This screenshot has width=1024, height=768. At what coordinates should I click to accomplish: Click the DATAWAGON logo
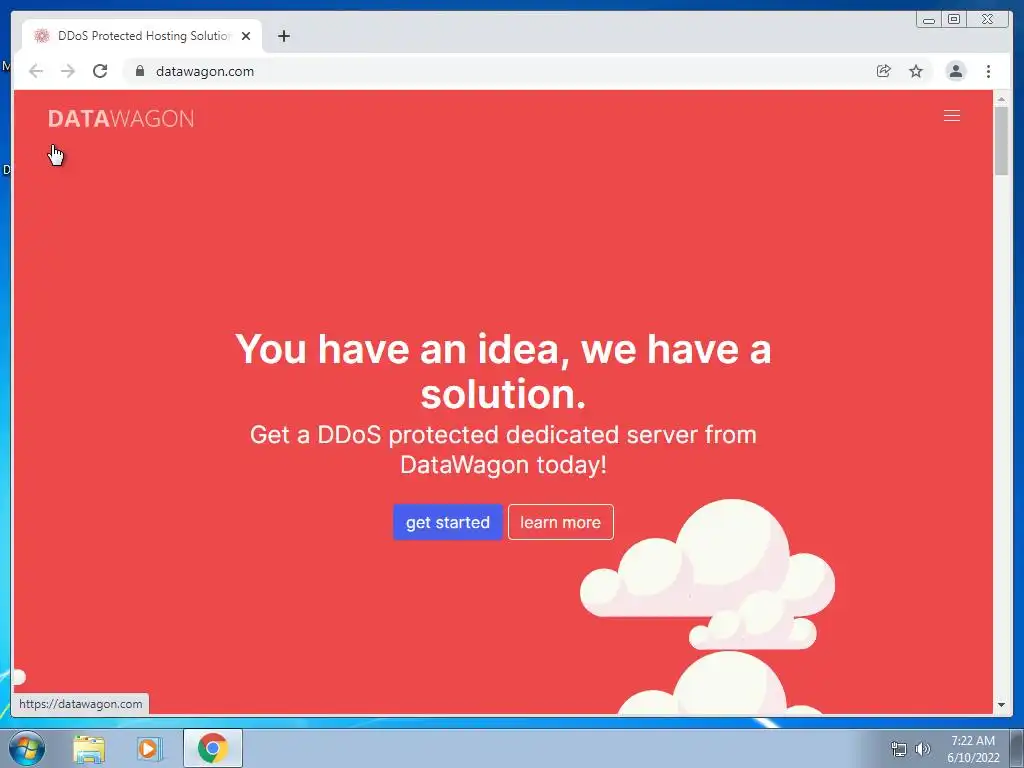[x=121, y=119]
